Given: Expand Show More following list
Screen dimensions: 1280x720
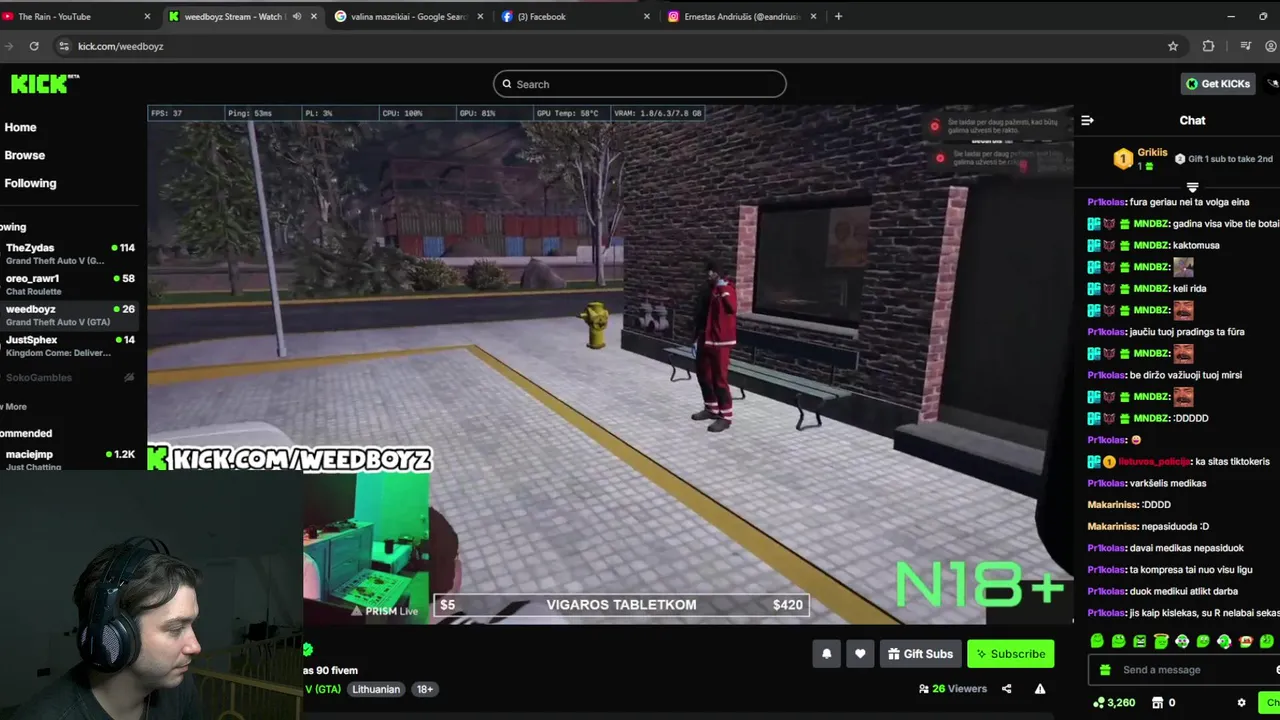Looking at the screenshot, I should (14, 407).
